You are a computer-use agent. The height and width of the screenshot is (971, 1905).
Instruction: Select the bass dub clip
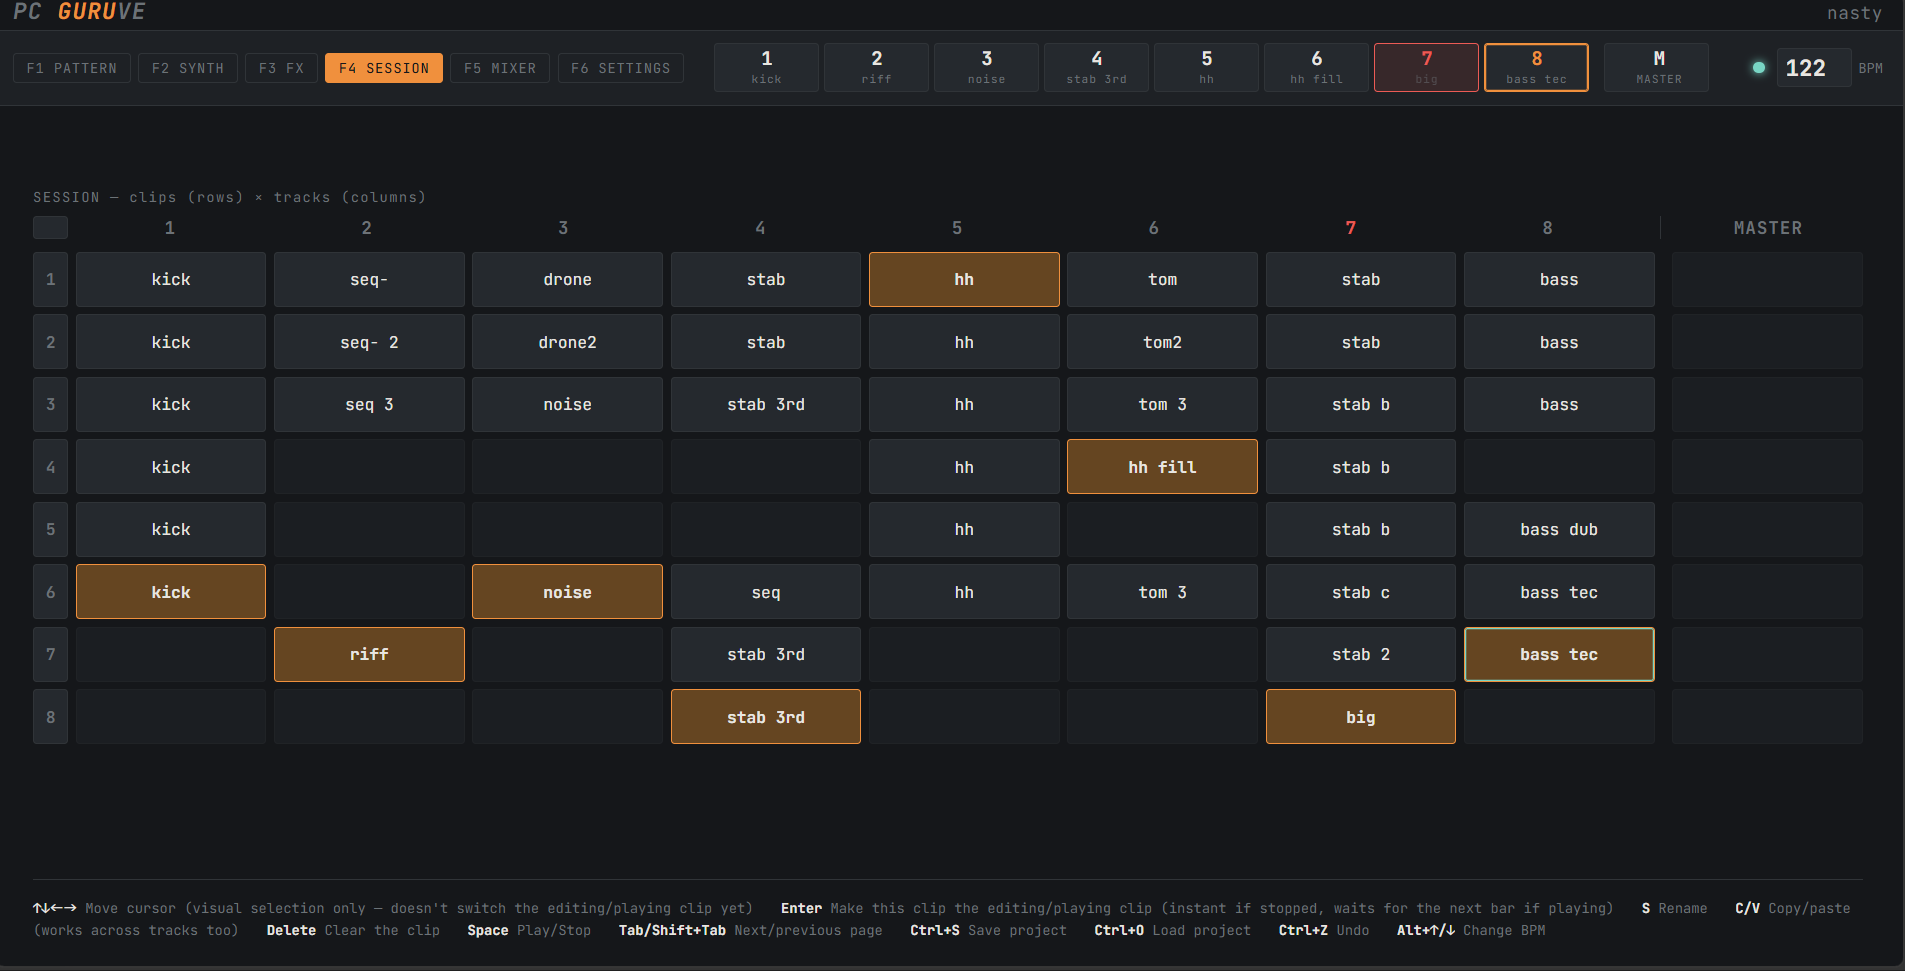1559,530
